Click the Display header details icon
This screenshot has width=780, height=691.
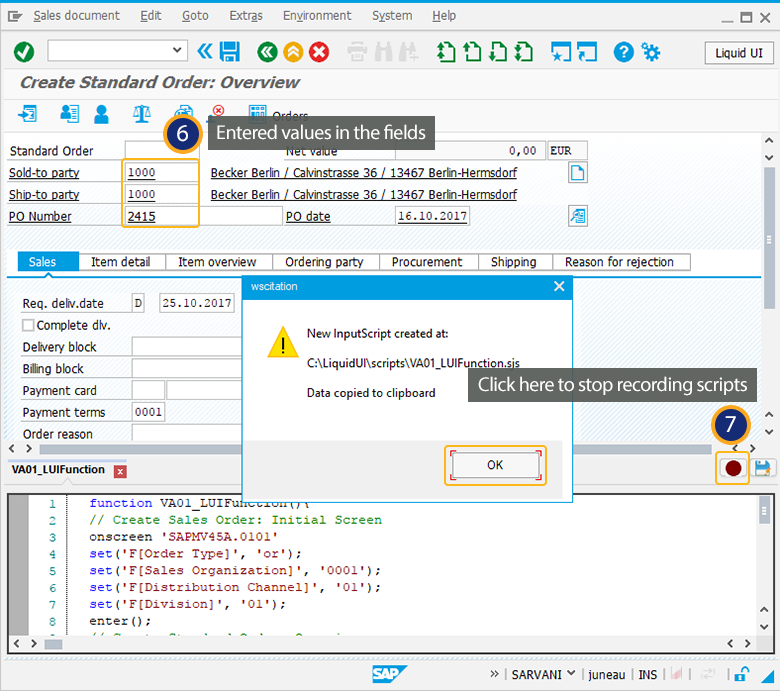(69, 113)
